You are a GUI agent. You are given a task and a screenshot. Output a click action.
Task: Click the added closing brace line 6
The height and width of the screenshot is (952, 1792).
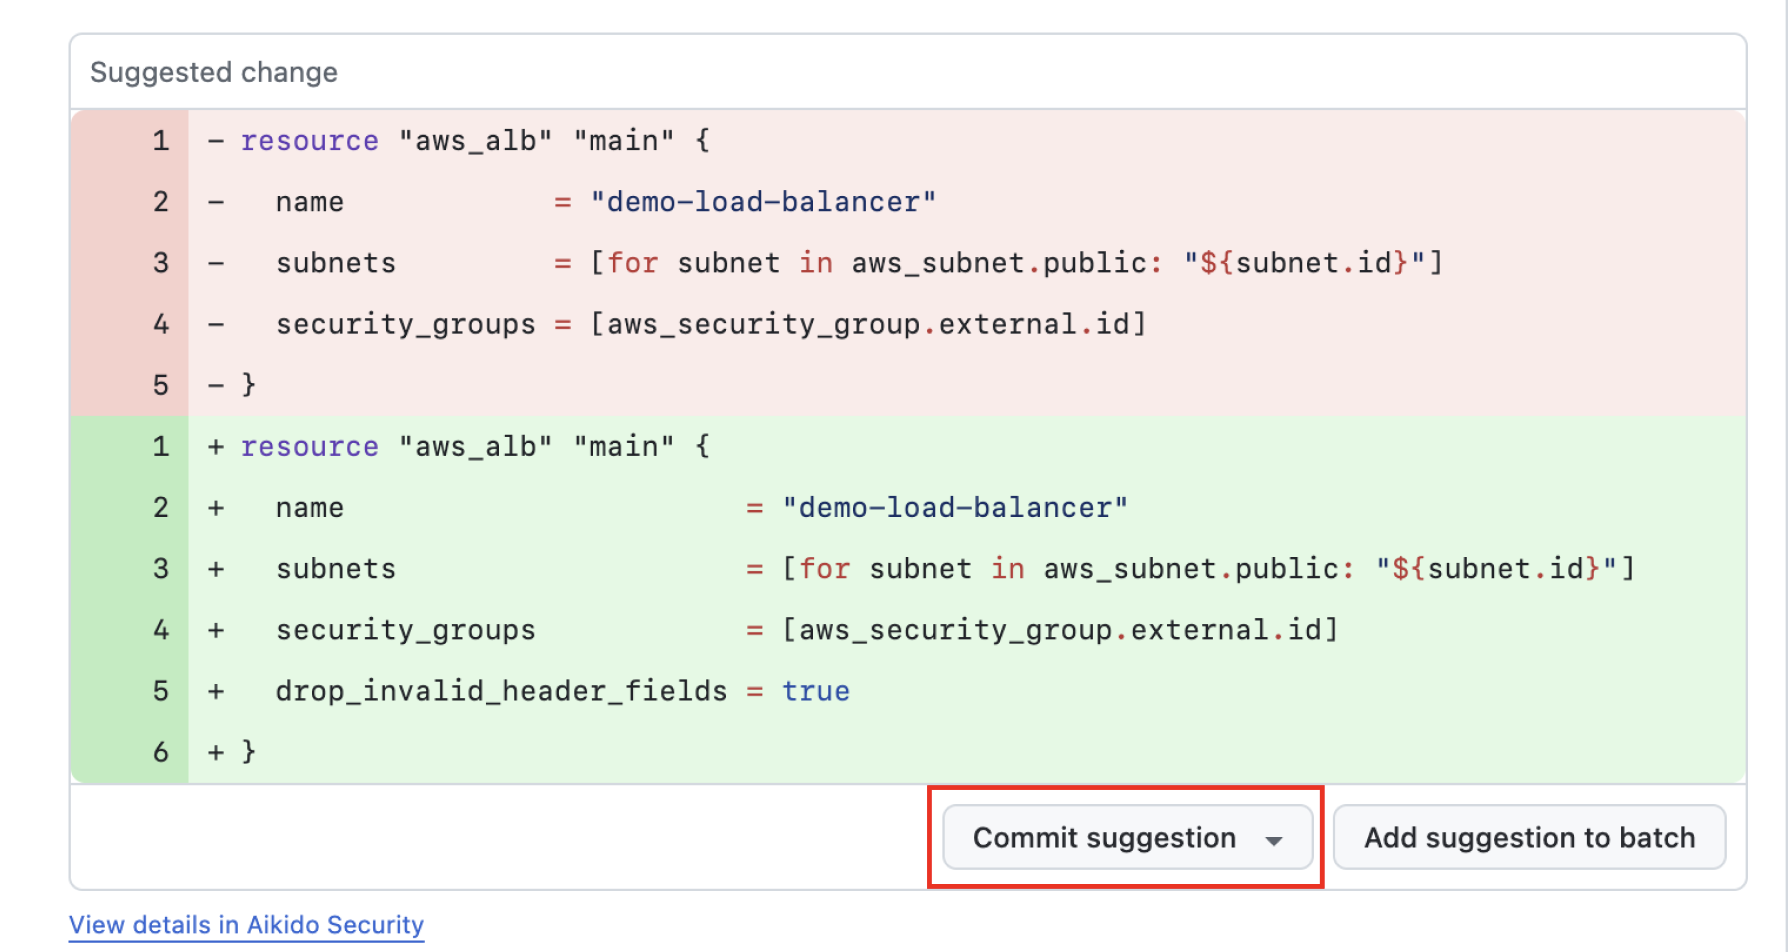[908, 752]
